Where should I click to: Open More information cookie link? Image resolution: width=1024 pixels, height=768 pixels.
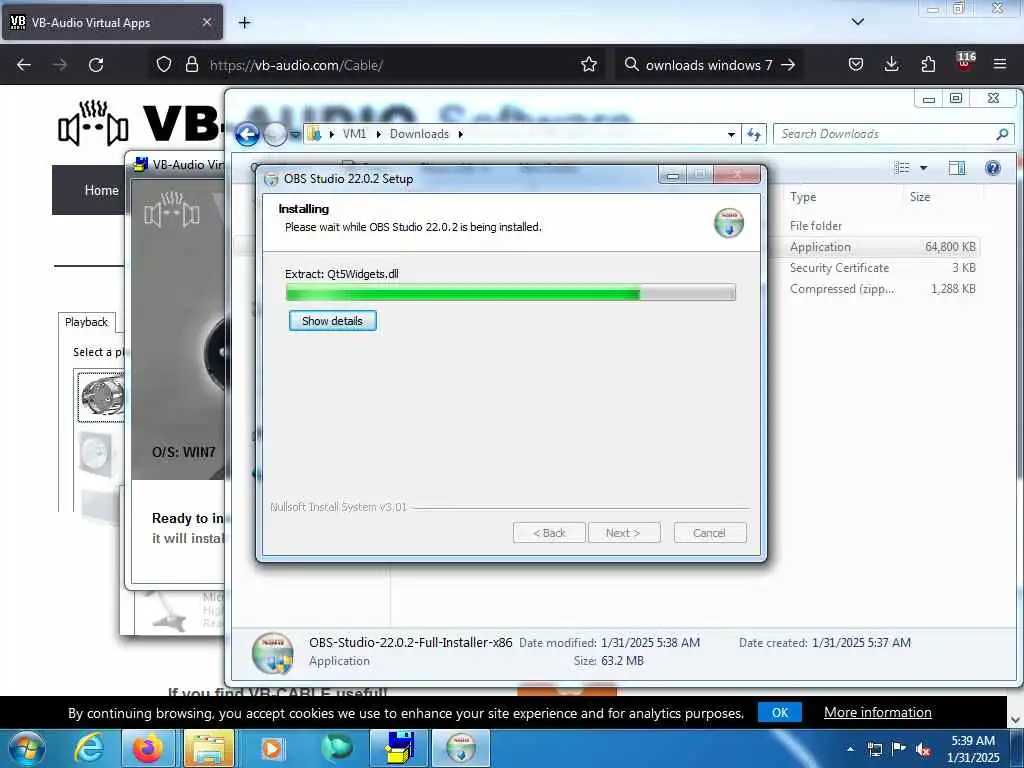pos(877,712)
